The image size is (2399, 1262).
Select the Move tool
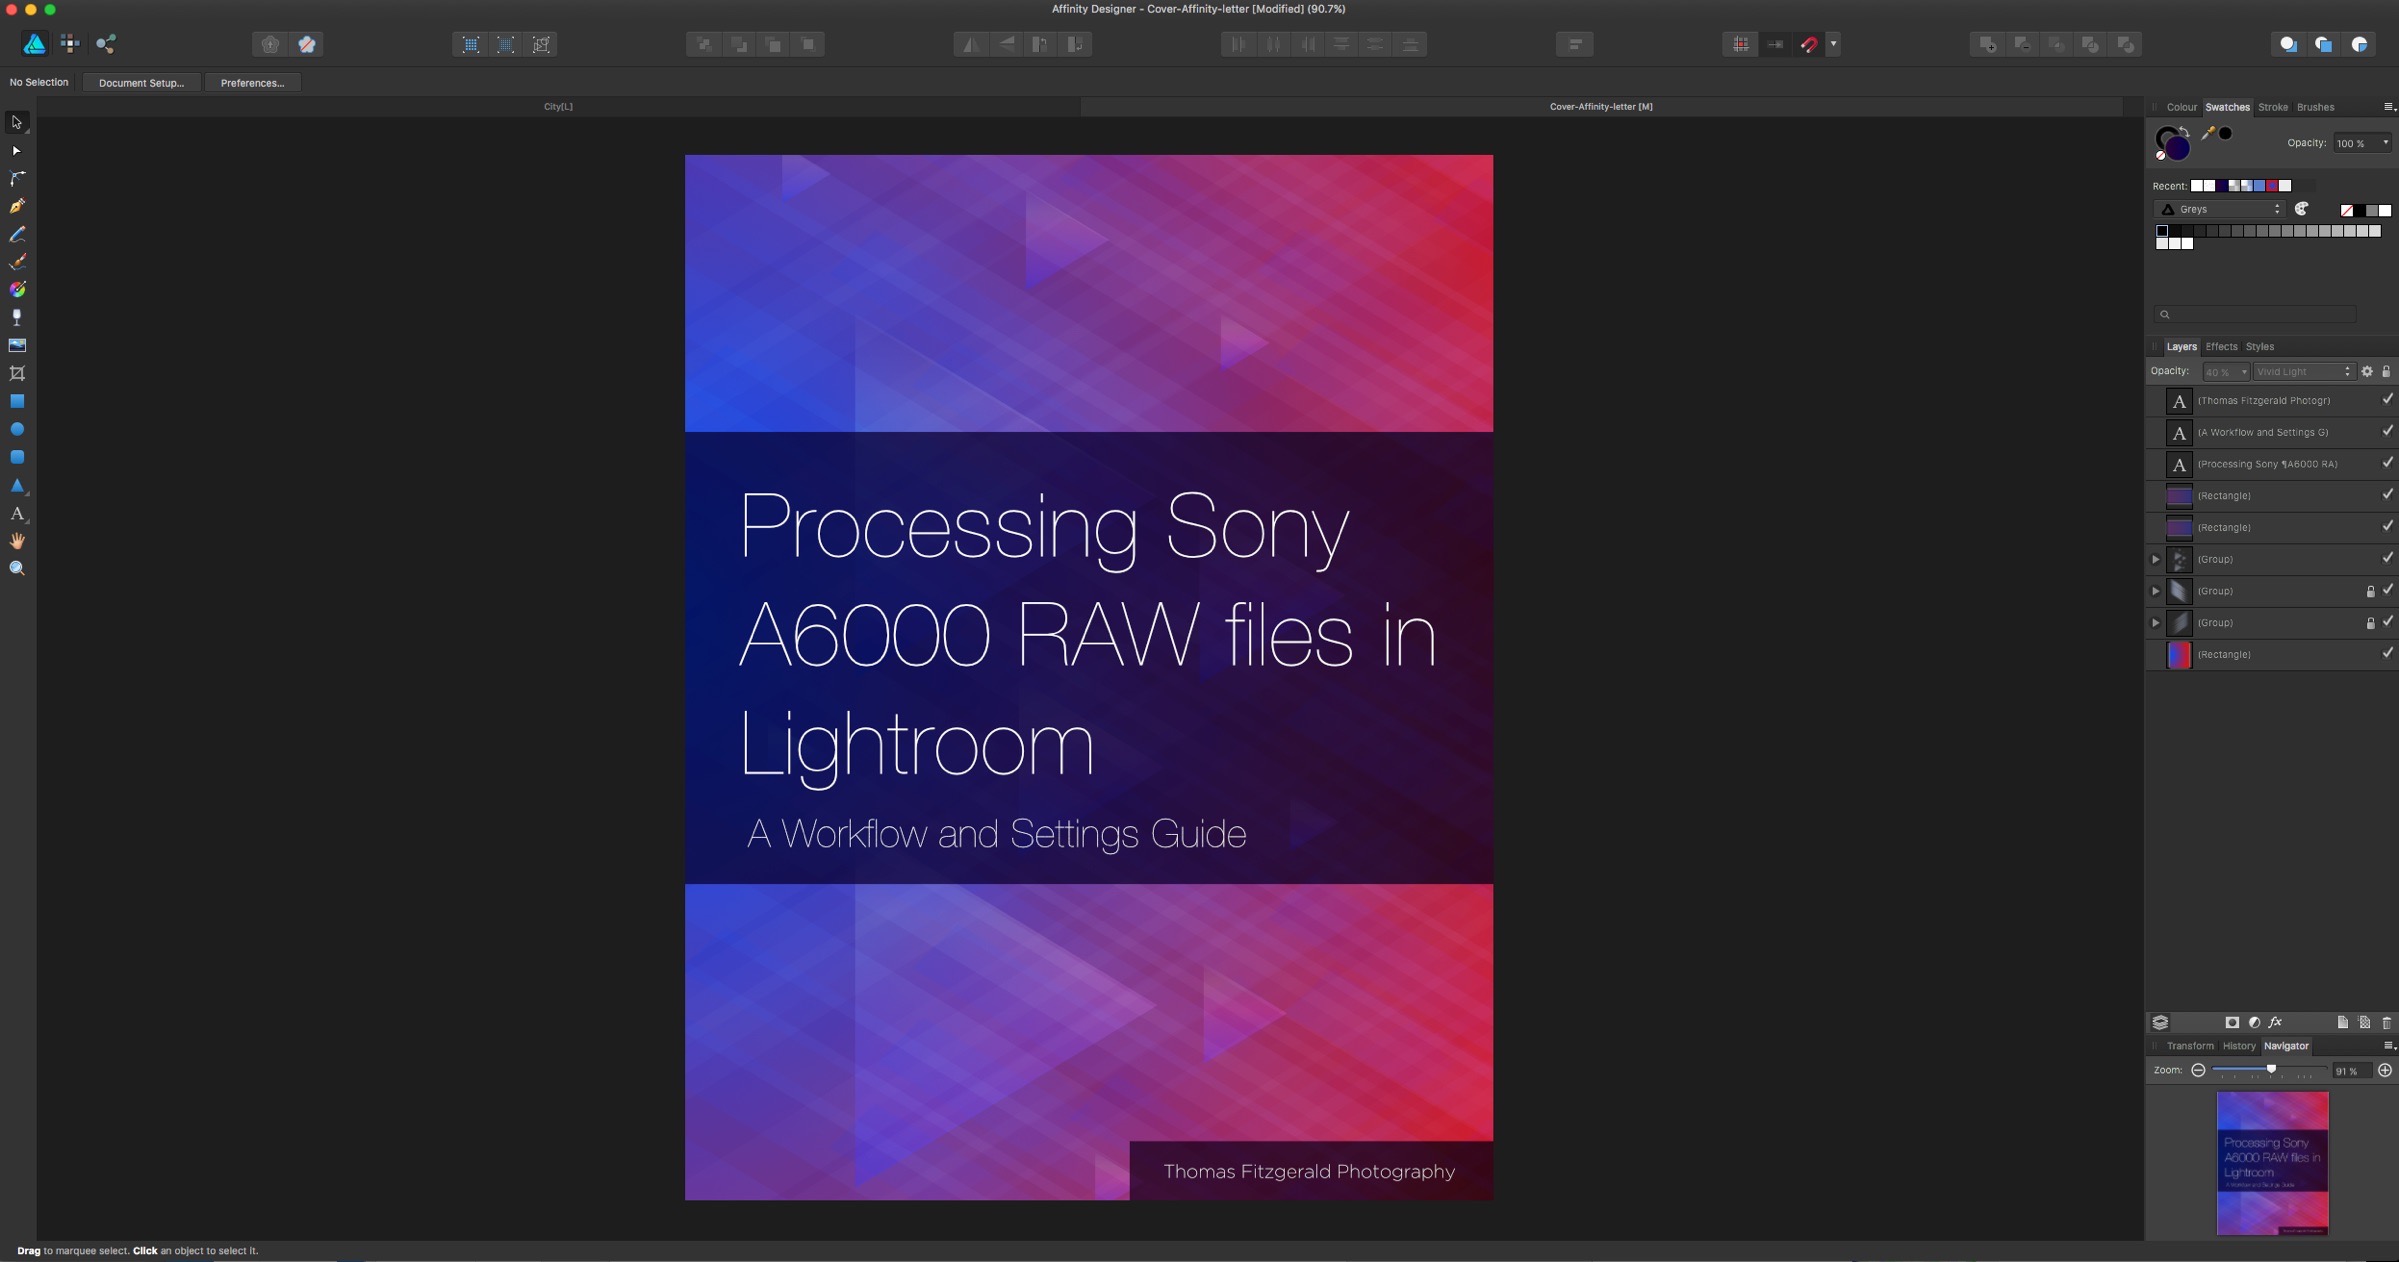click(x=17, y=122)
